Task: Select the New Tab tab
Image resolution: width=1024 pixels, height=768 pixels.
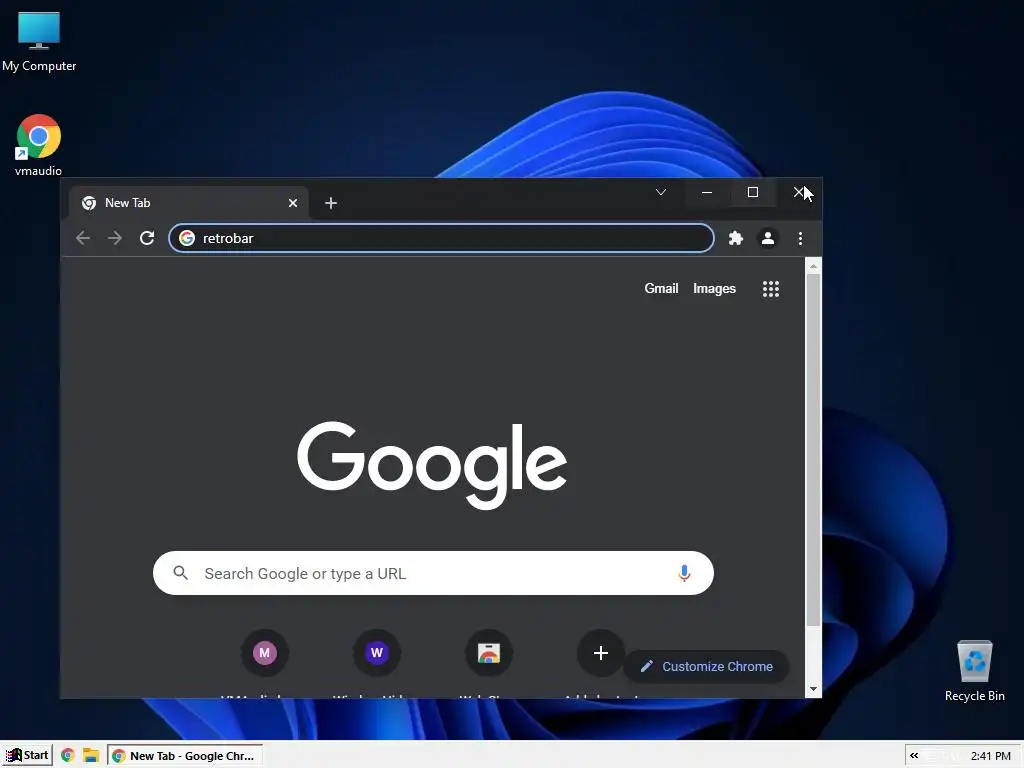Action: tap(189, 203)
